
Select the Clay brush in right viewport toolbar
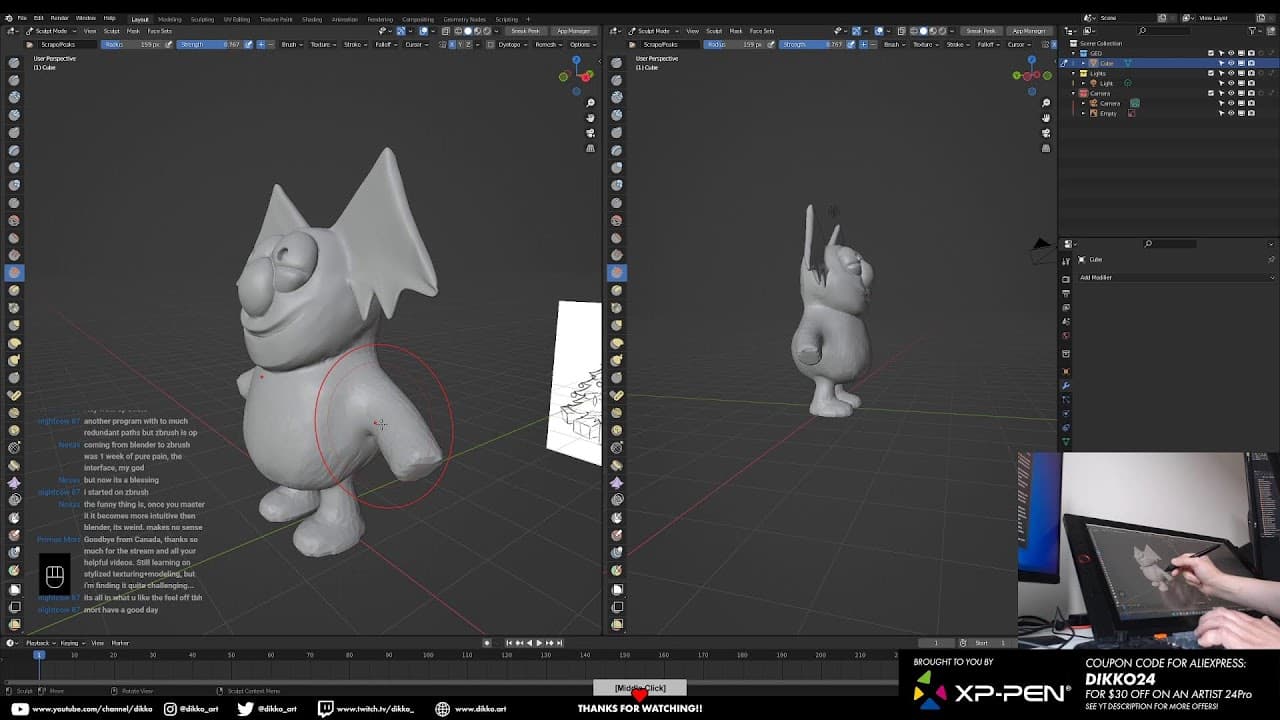pyautogui.click(x=617, y=97)
